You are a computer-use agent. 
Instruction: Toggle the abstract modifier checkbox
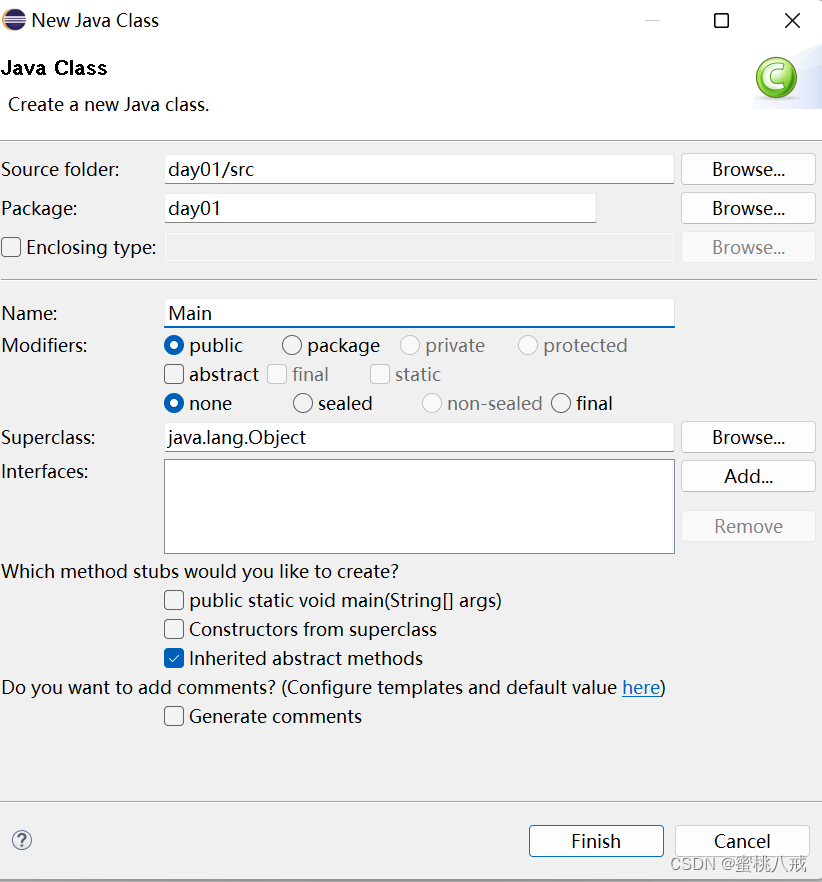click(x=174, y=374)
